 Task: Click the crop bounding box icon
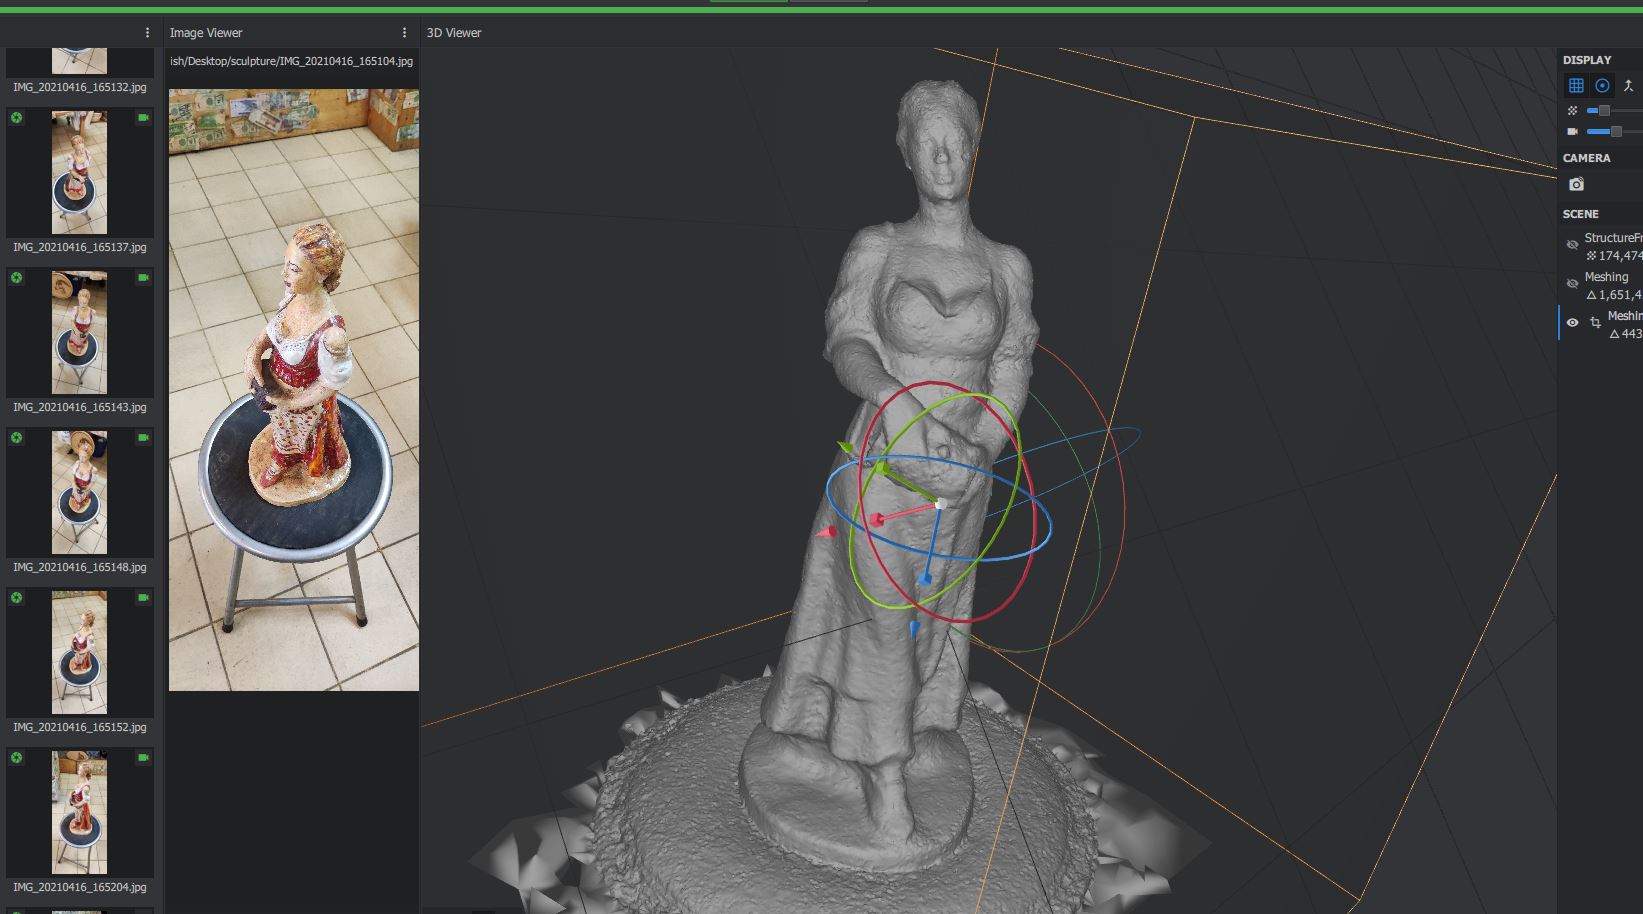click(x=1595, y=323)
